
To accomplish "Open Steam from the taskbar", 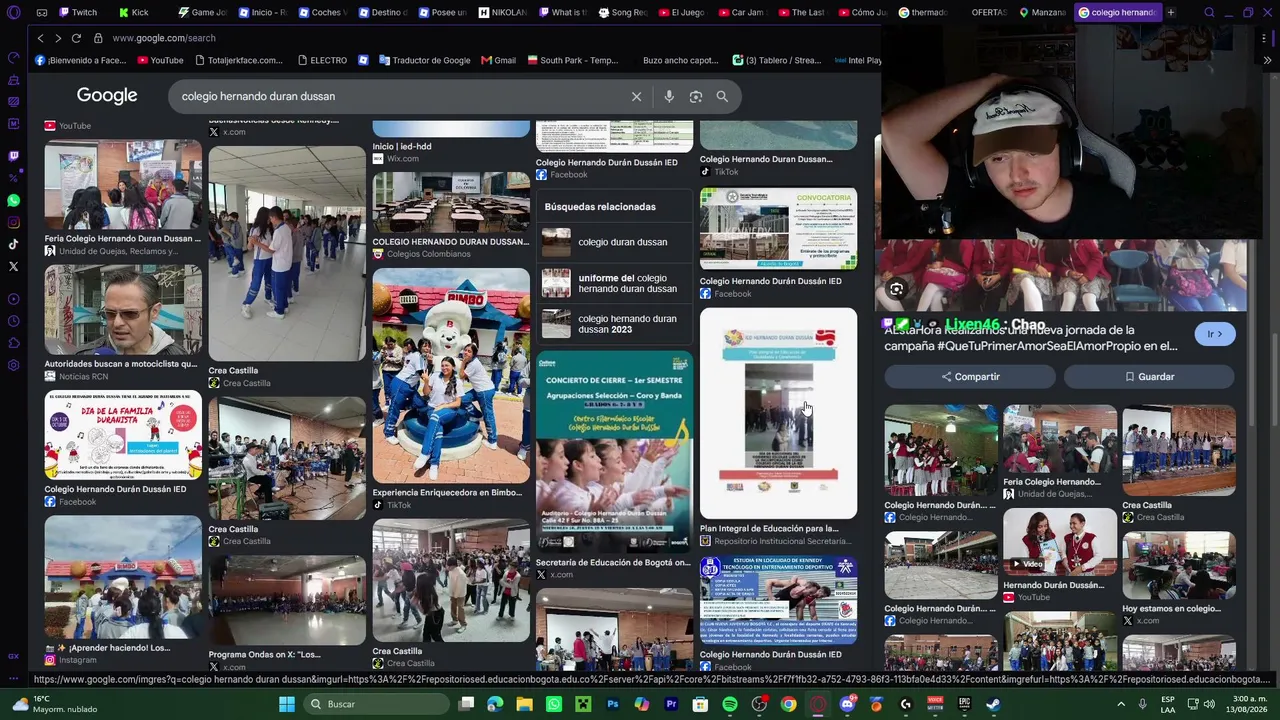I will pos(993,704).
